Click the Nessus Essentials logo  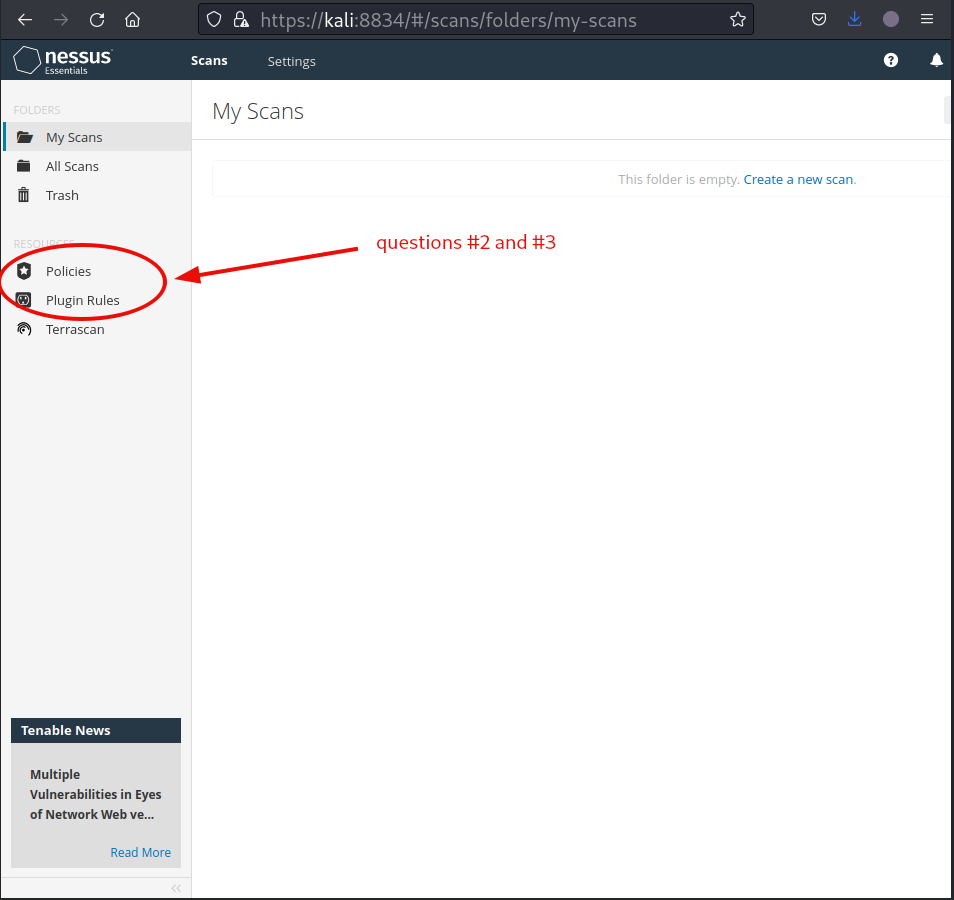click(x=62, y=61)
